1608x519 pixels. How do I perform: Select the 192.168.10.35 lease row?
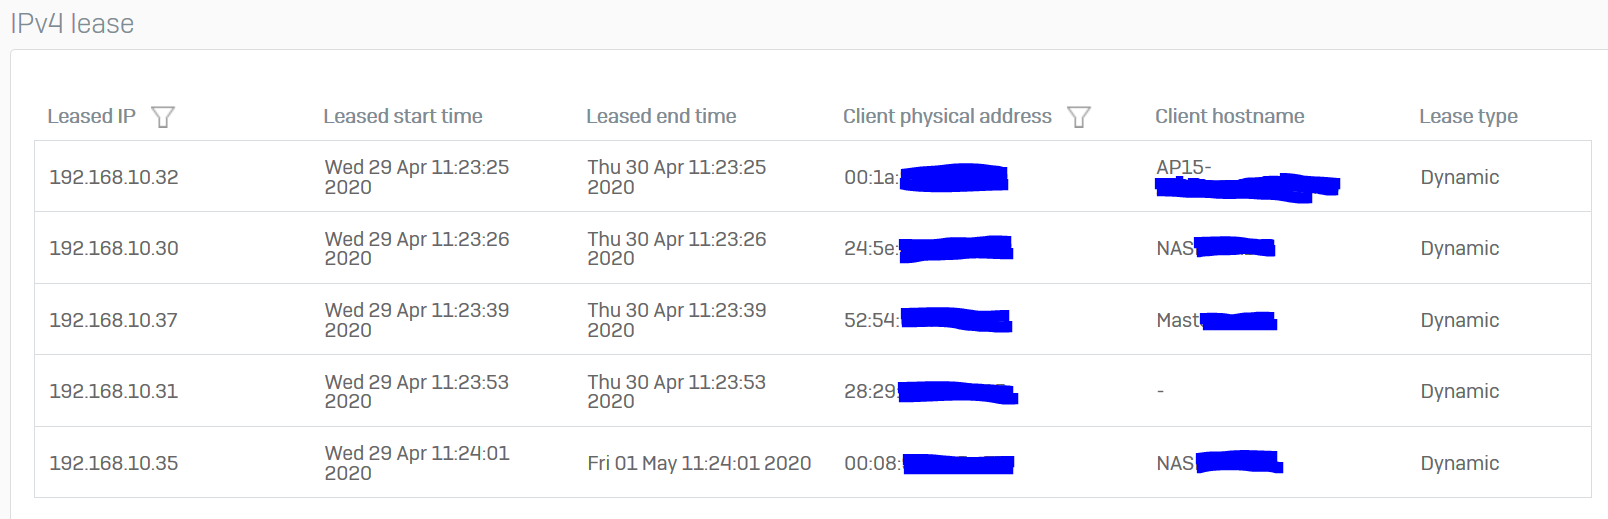tap(813, 462)
